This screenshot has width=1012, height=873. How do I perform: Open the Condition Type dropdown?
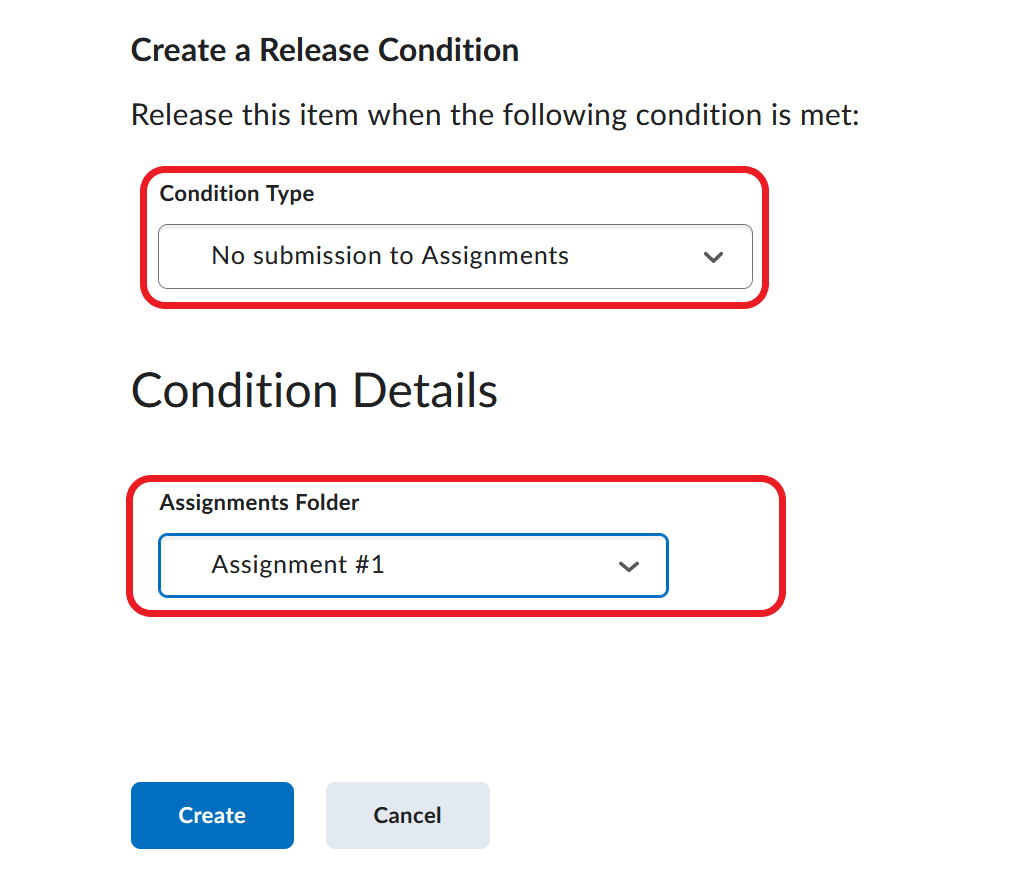point(455,257)
